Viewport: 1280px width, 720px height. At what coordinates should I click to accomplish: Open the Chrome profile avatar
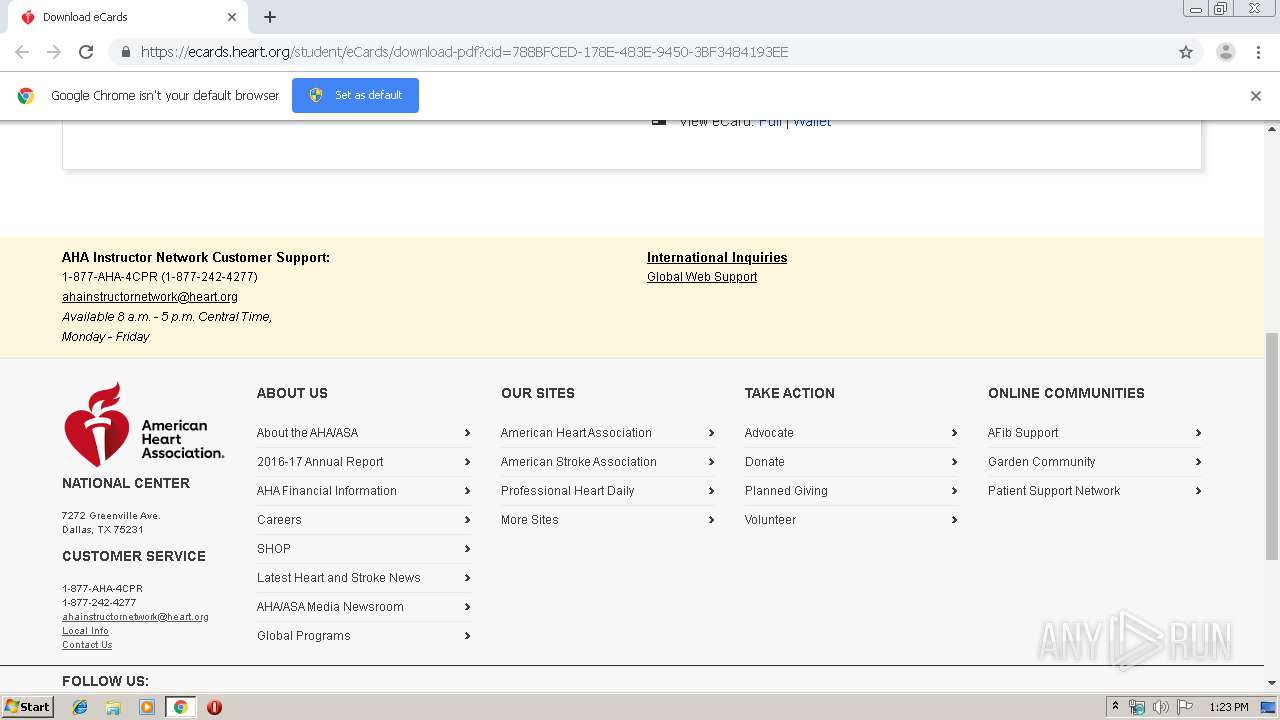pos(1226,52)
